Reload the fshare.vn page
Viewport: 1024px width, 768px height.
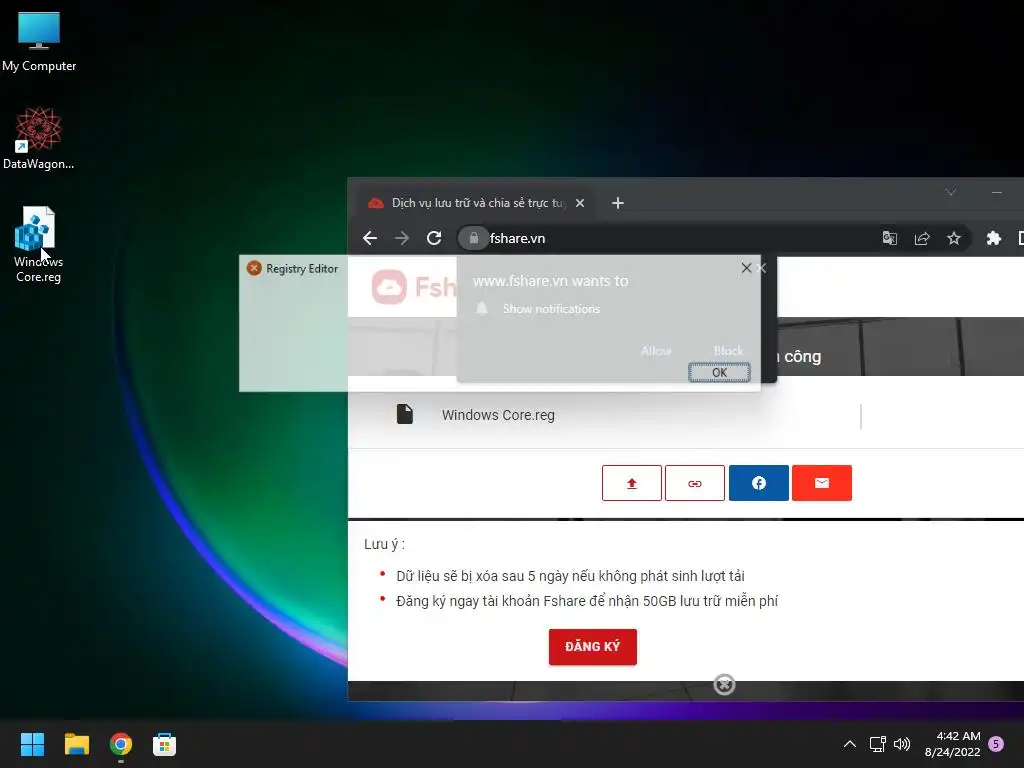[434, 238]
